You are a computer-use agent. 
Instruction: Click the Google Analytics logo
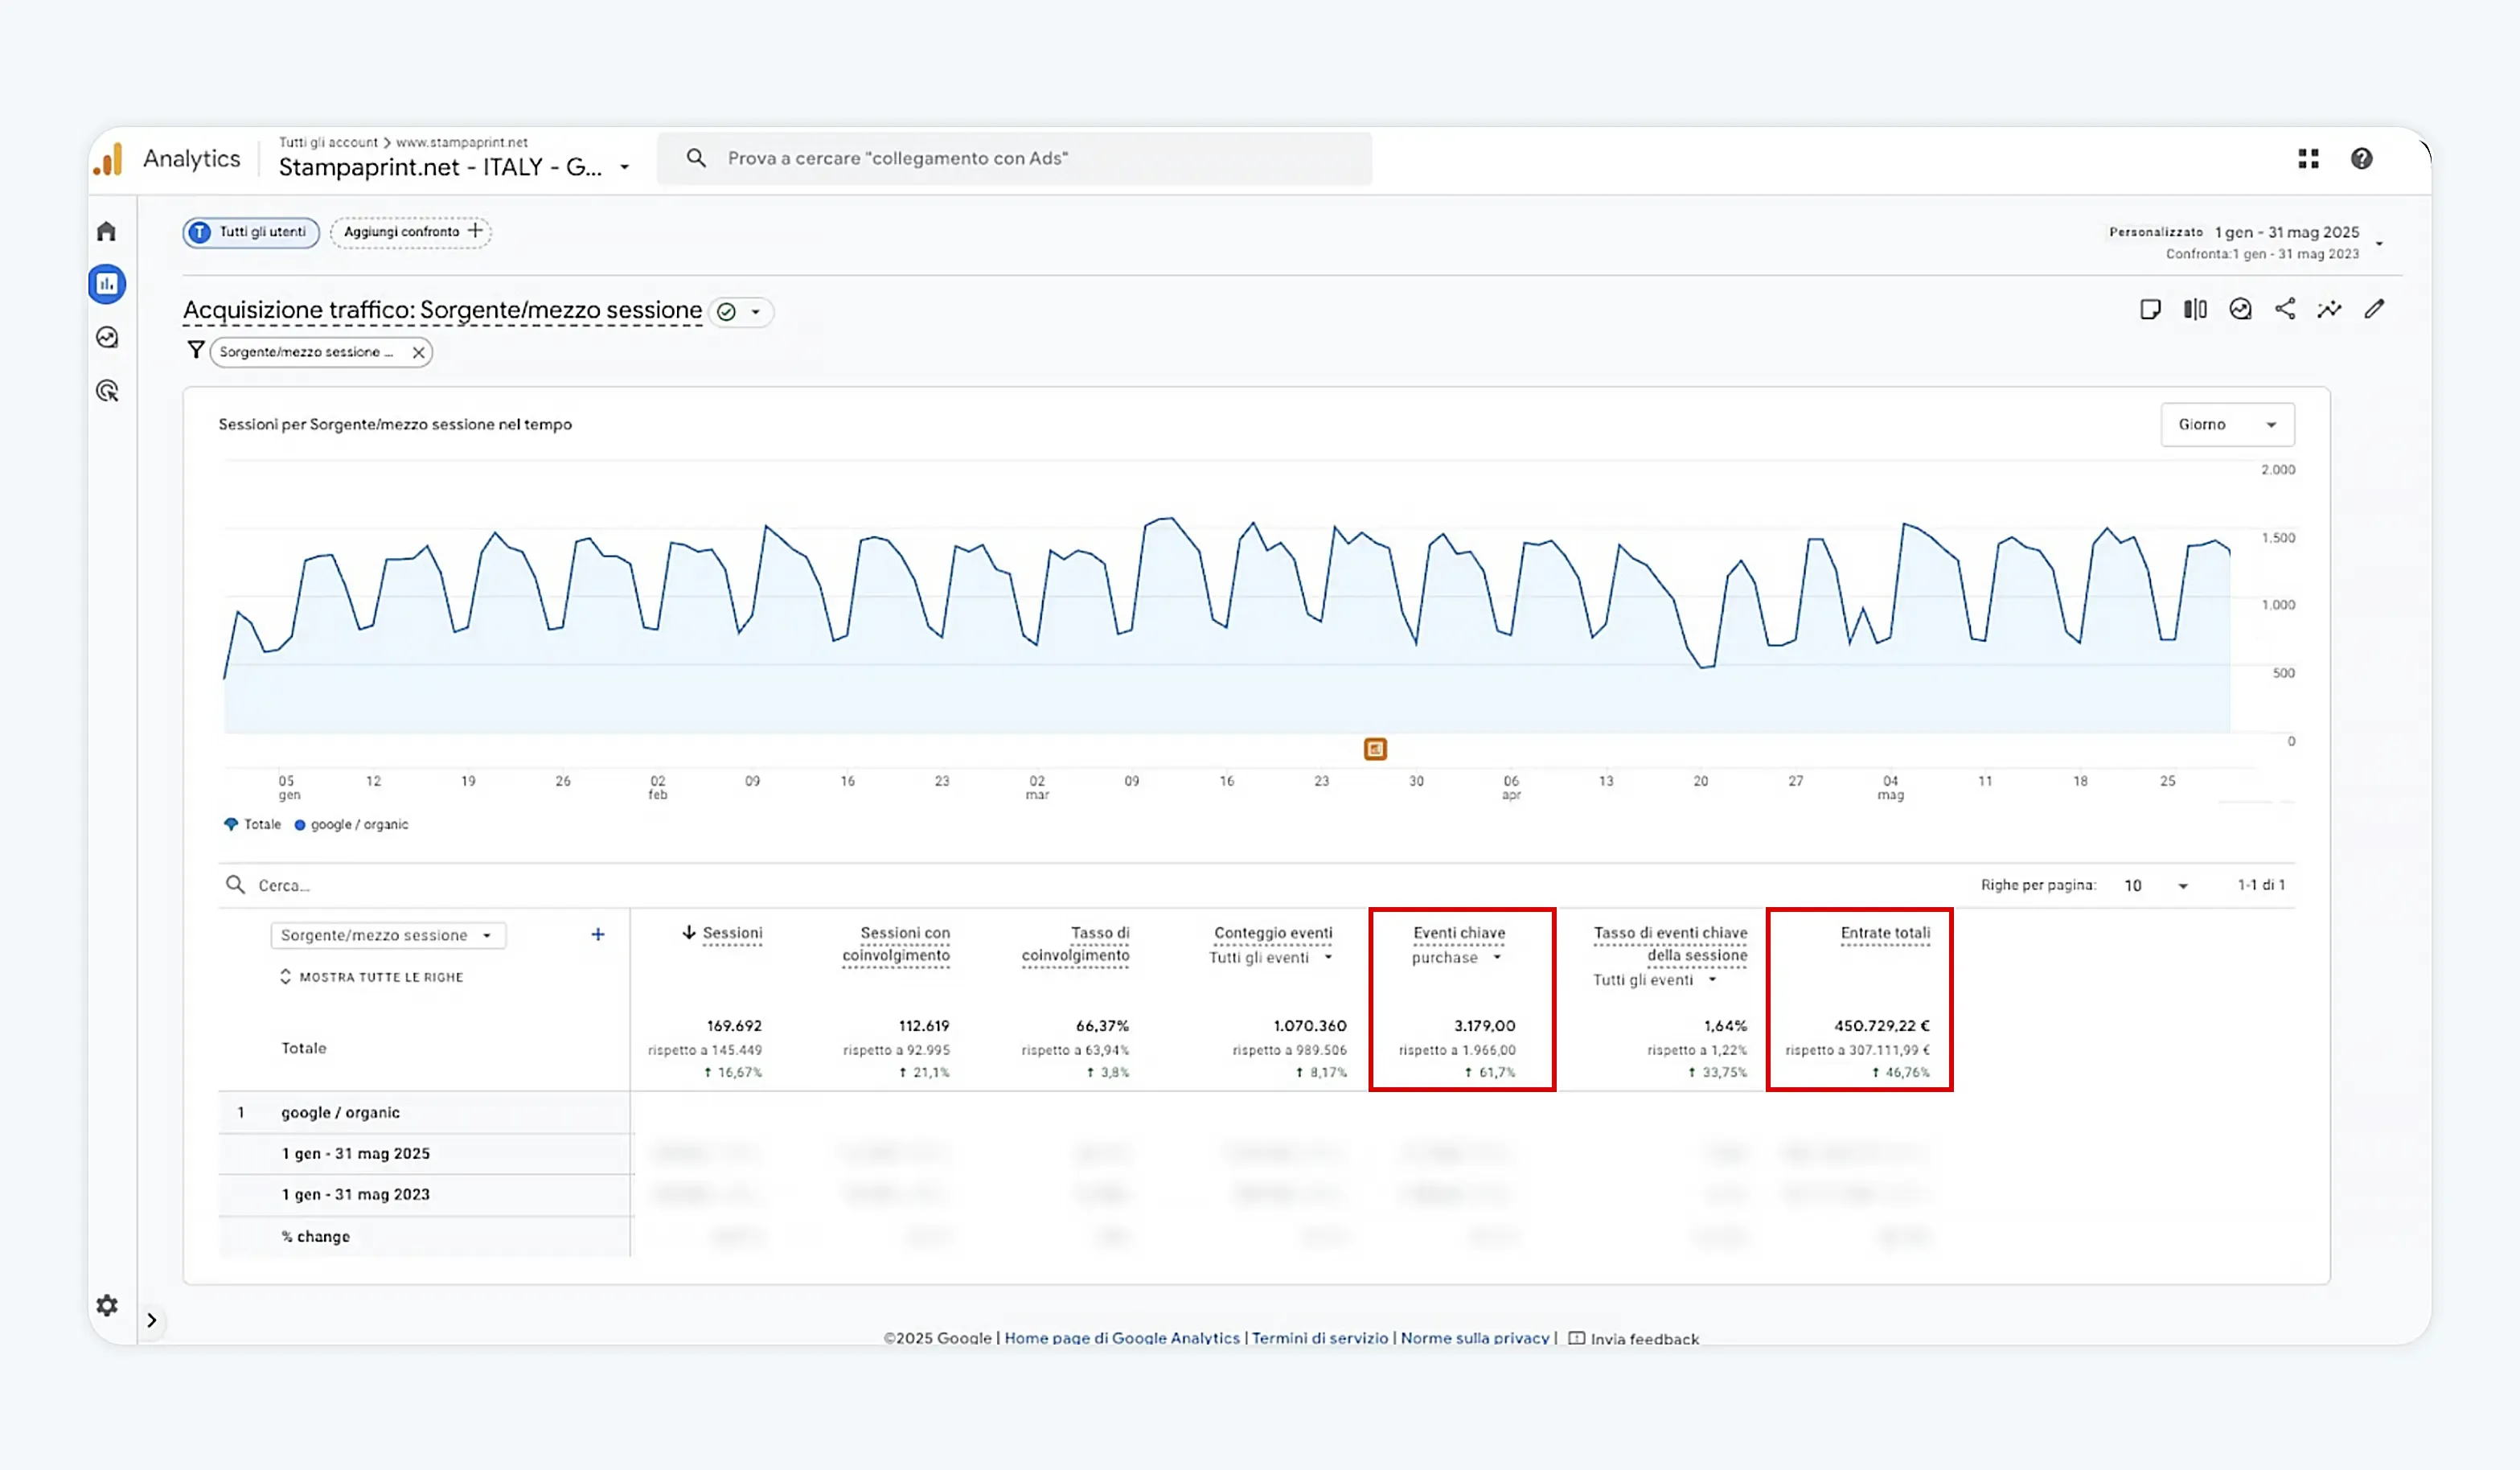point(108,159)
